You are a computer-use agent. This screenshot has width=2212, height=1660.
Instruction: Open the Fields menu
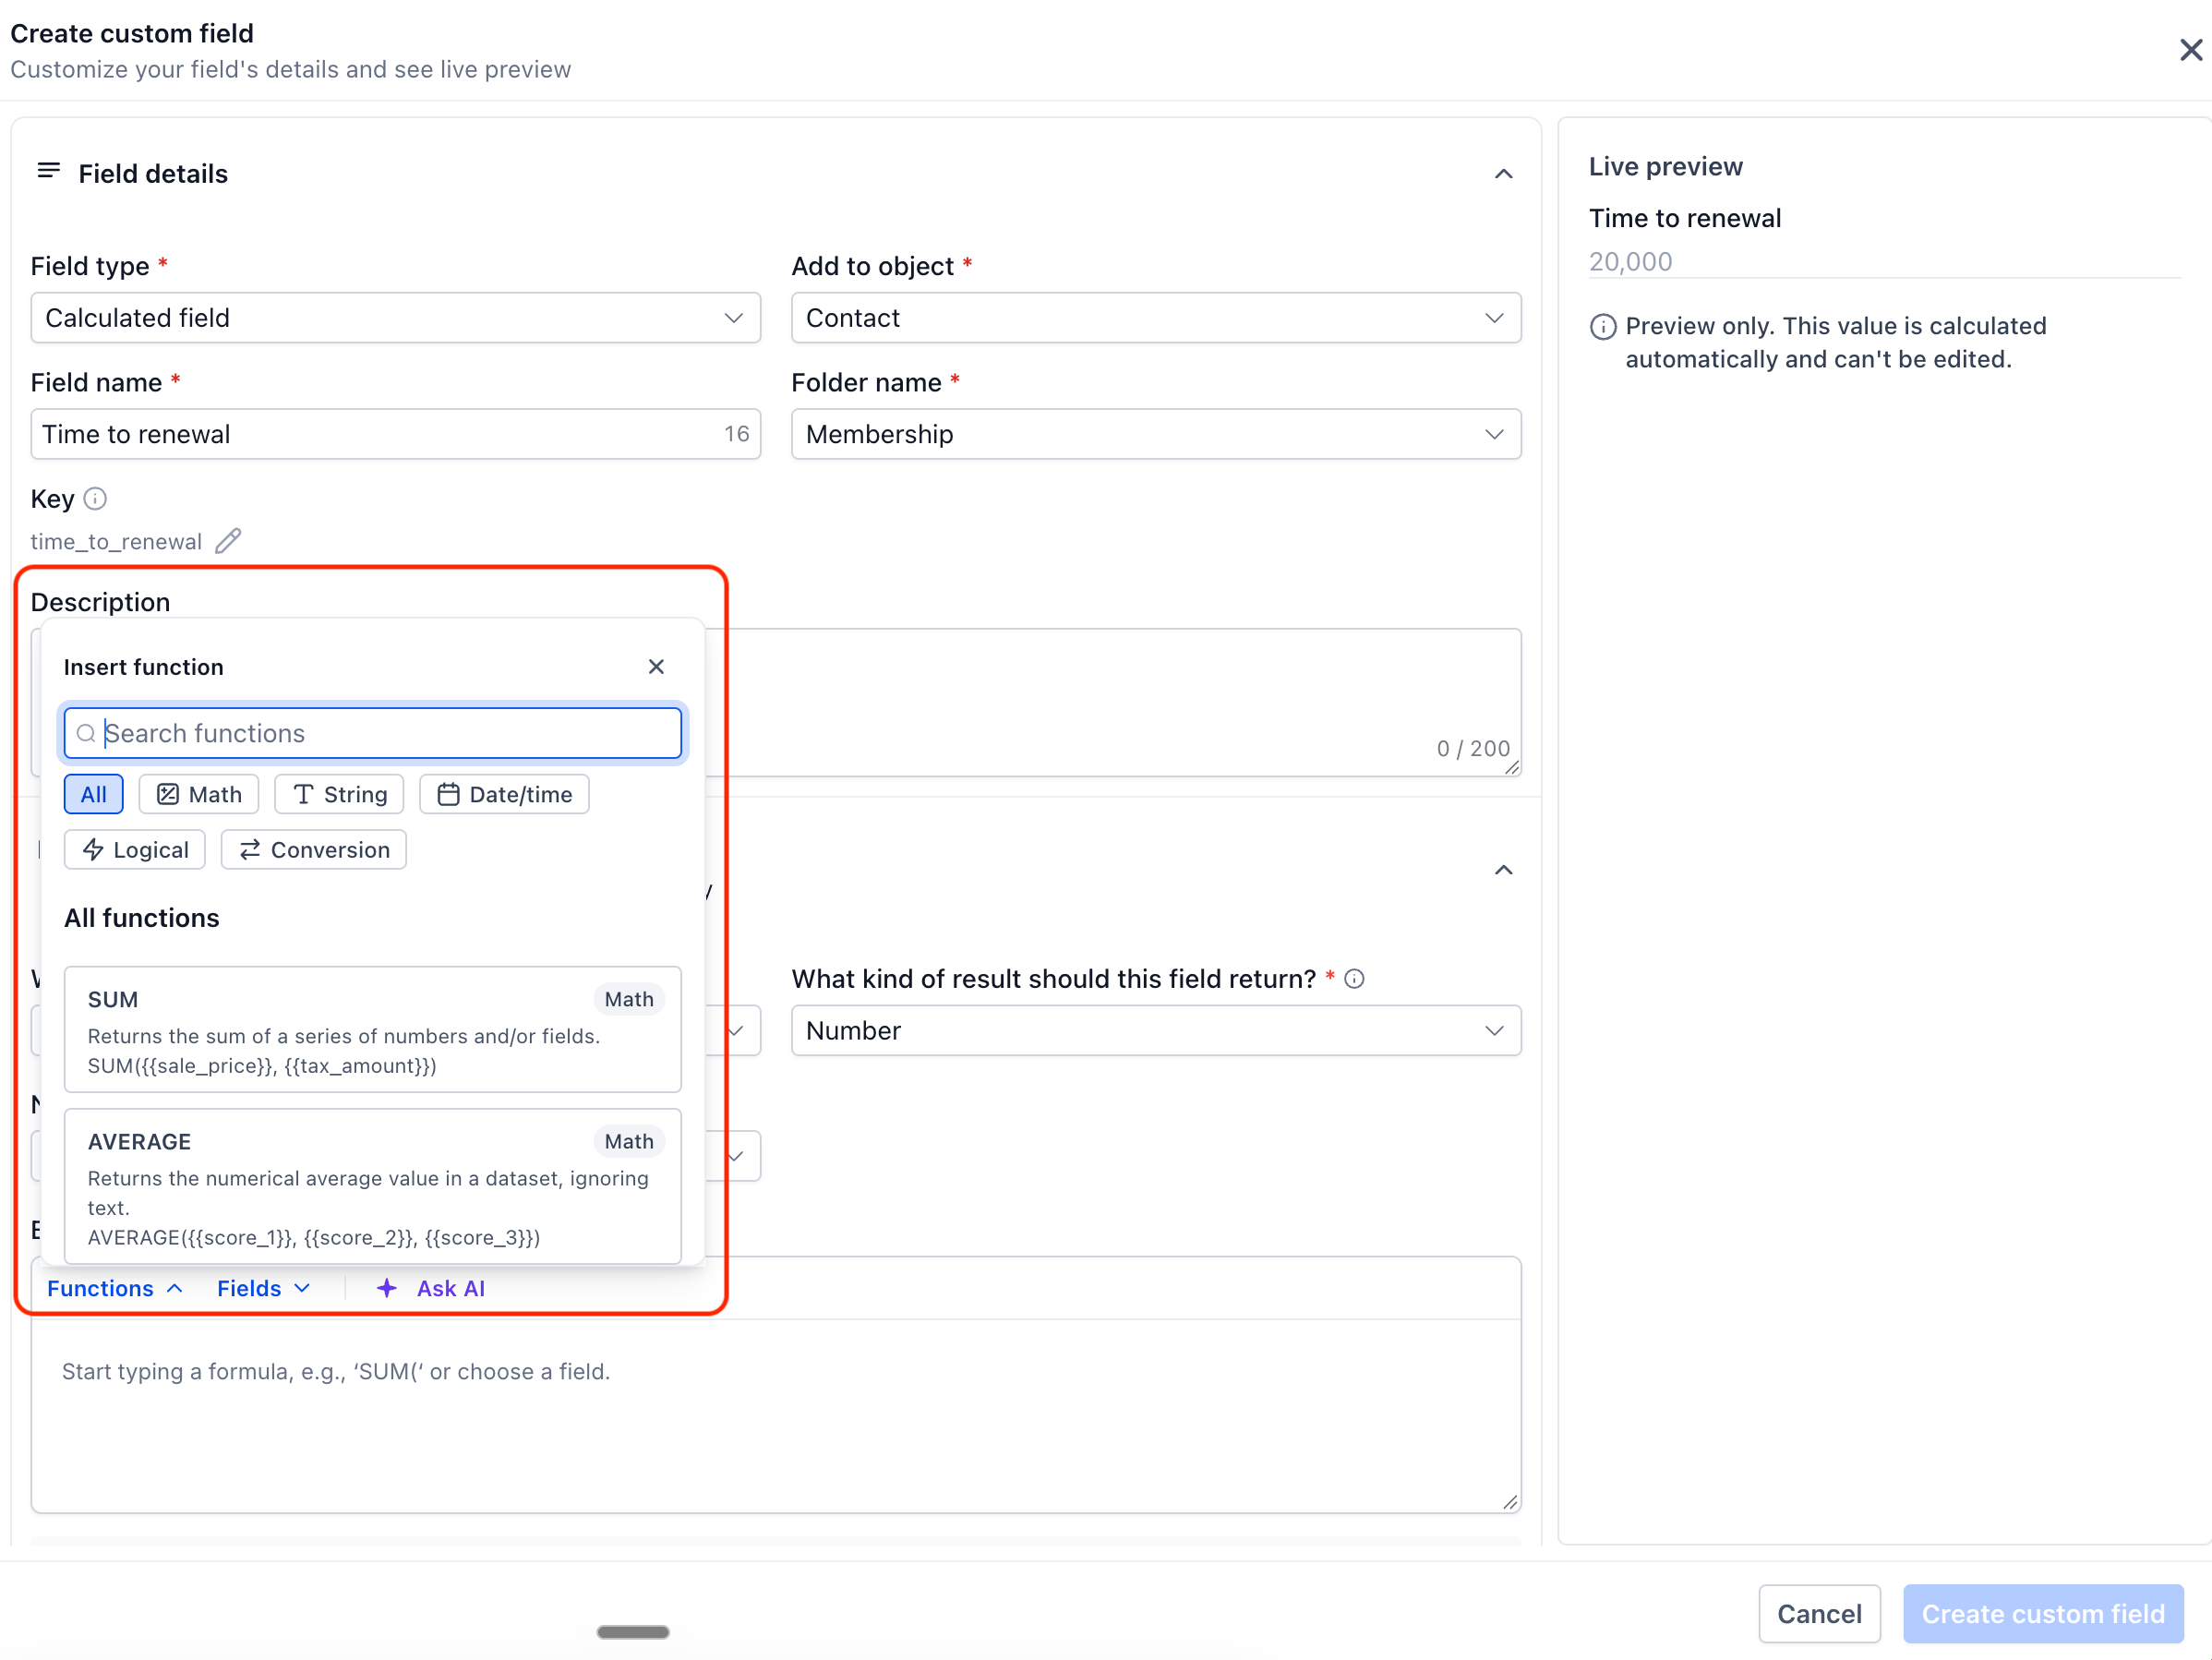[264, 1288]
